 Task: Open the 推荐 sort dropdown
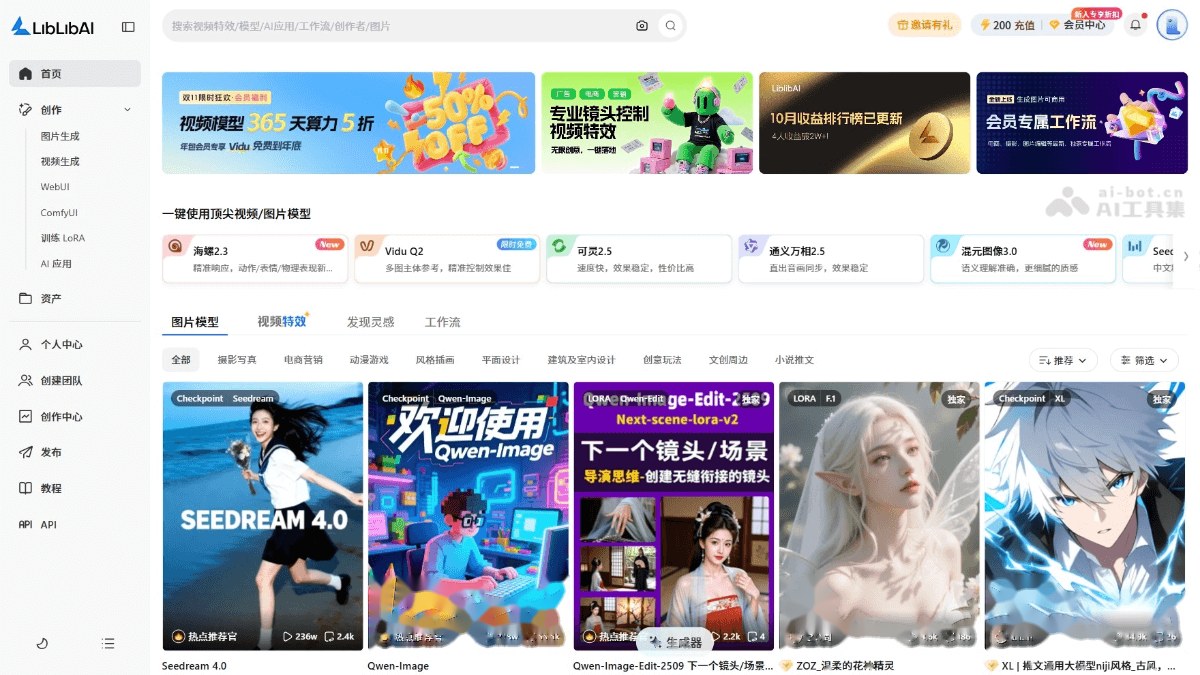[1062, 359]
